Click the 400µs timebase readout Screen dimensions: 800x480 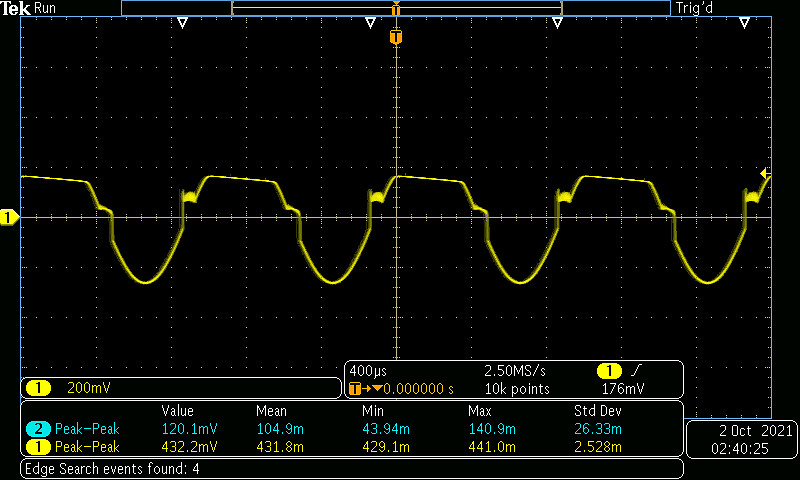[368, 371]
